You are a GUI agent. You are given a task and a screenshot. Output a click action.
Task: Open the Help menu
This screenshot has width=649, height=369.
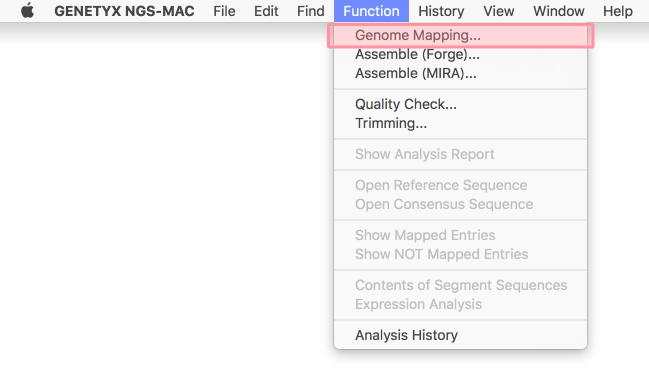pos(618,11)
